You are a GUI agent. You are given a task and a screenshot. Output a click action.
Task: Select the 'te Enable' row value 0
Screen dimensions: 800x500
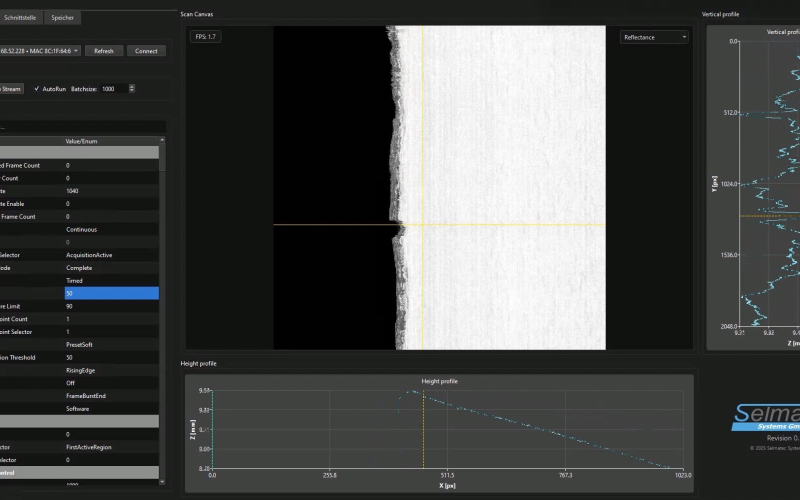tap(111, 204)
